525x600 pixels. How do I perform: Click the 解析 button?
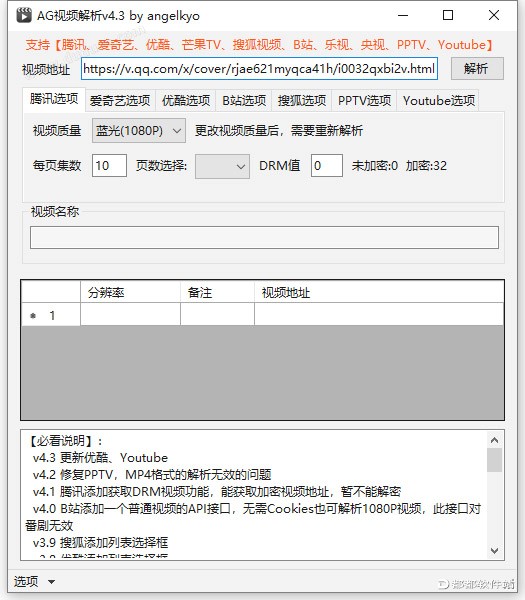(477, 68)
